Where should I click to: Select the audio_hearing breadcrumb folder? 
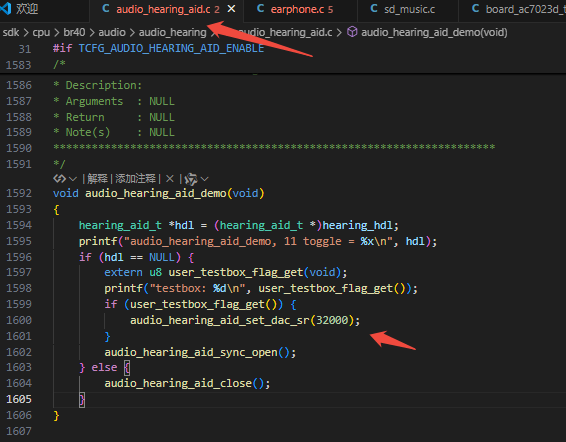tap(173, 32)
